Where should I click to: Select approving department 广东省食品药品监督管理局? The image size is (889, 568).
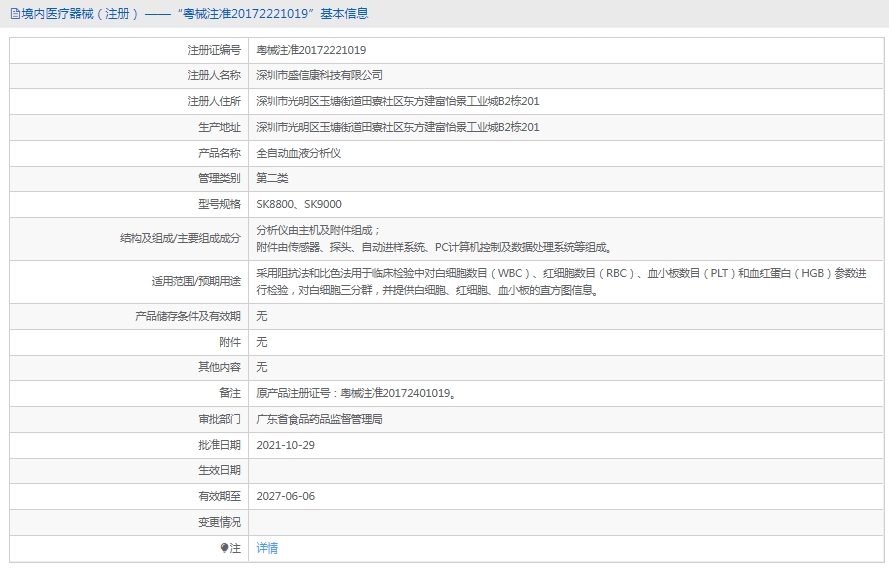click(319, 419)
